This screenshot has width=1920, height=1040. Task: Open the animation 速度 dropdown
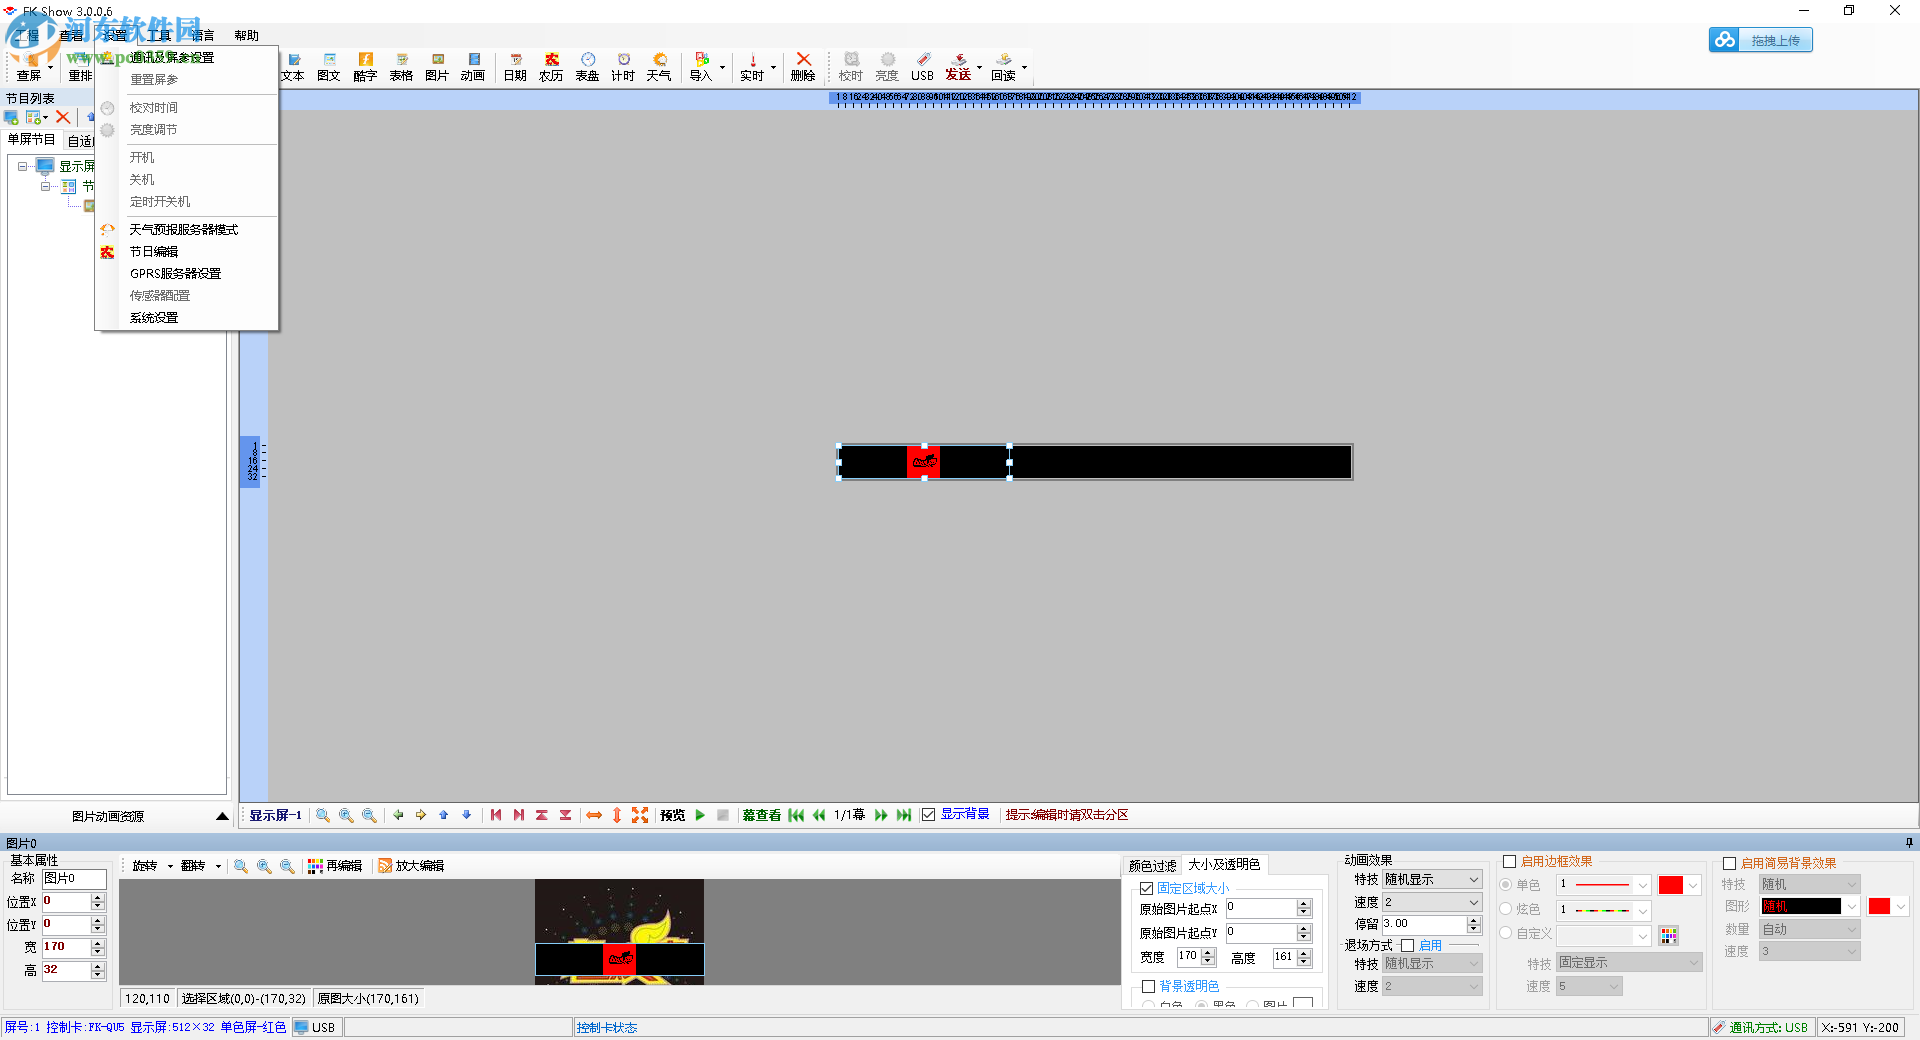[x=1432, y=902]
